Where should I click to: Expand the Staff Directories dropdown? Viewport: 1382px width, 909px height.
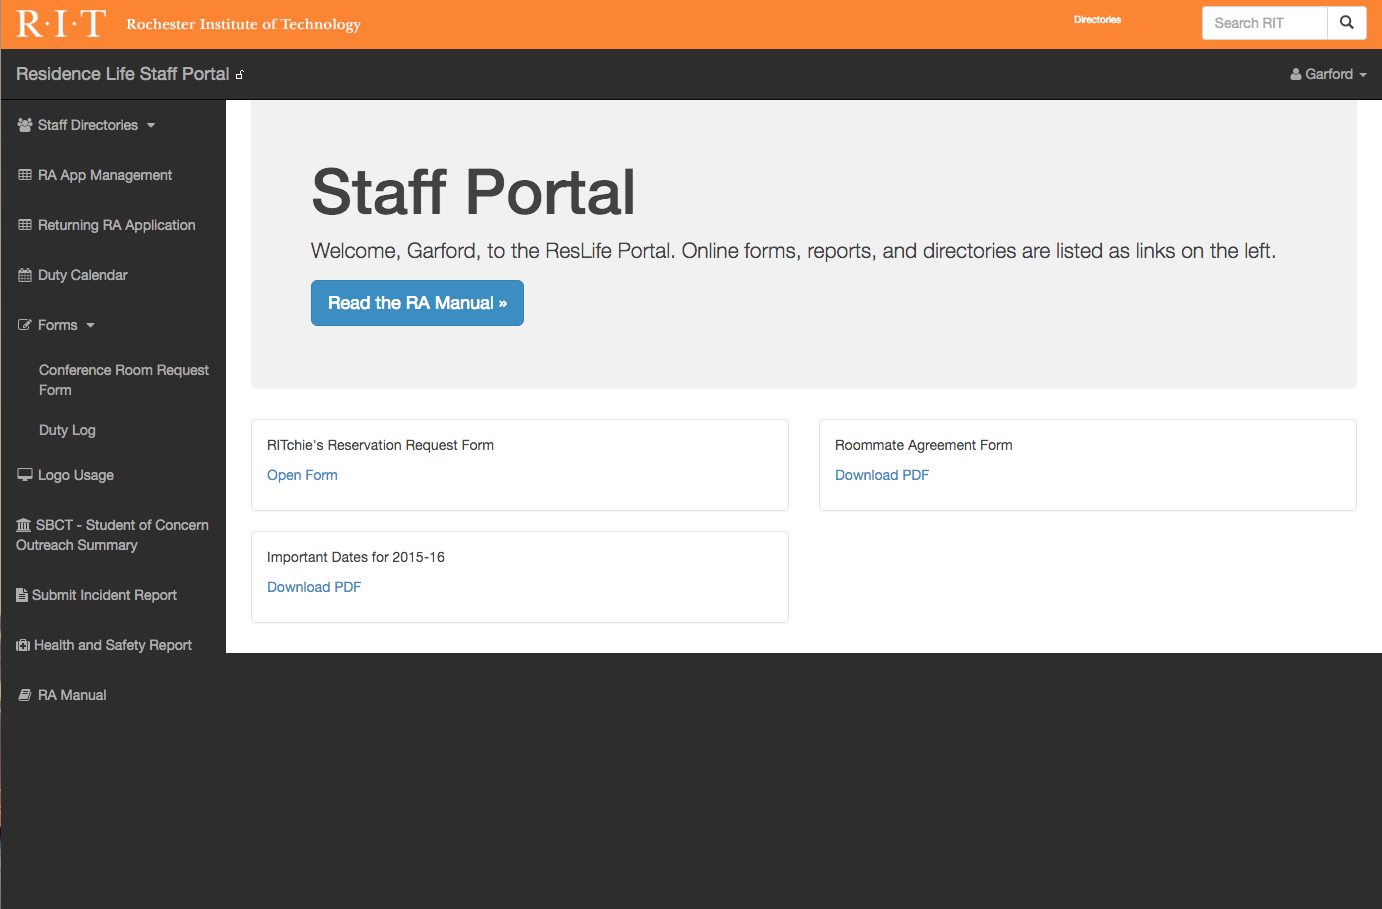click(87, 125)
